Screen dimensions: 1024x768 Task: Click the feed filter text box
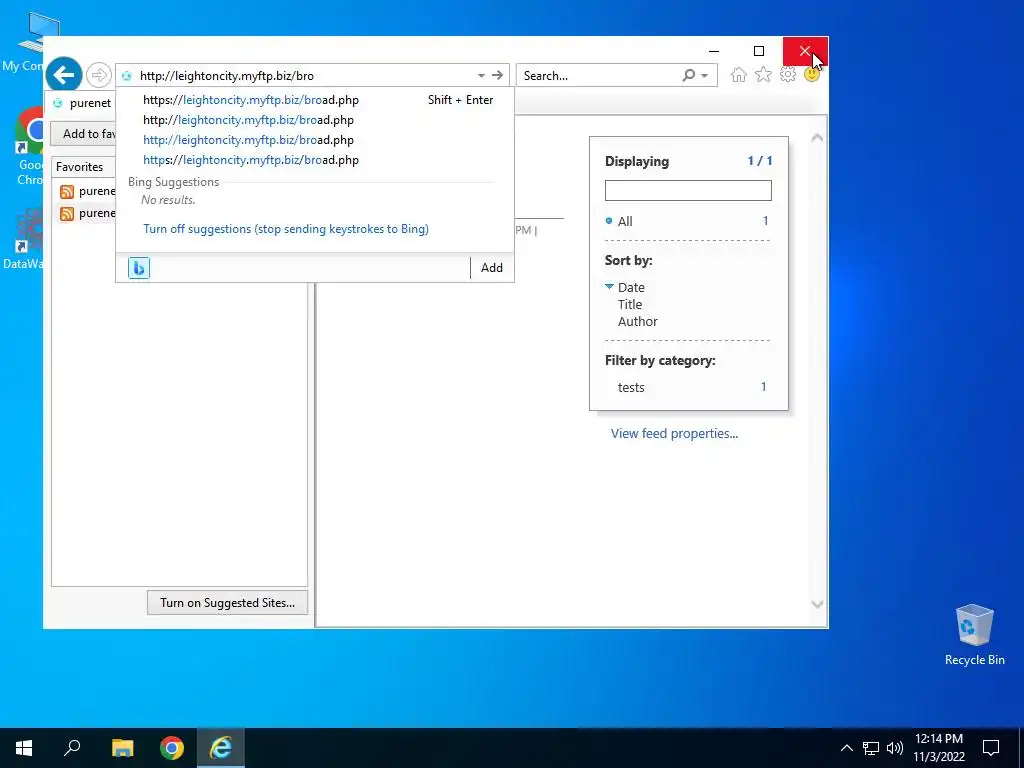click(x=688, y=191)
